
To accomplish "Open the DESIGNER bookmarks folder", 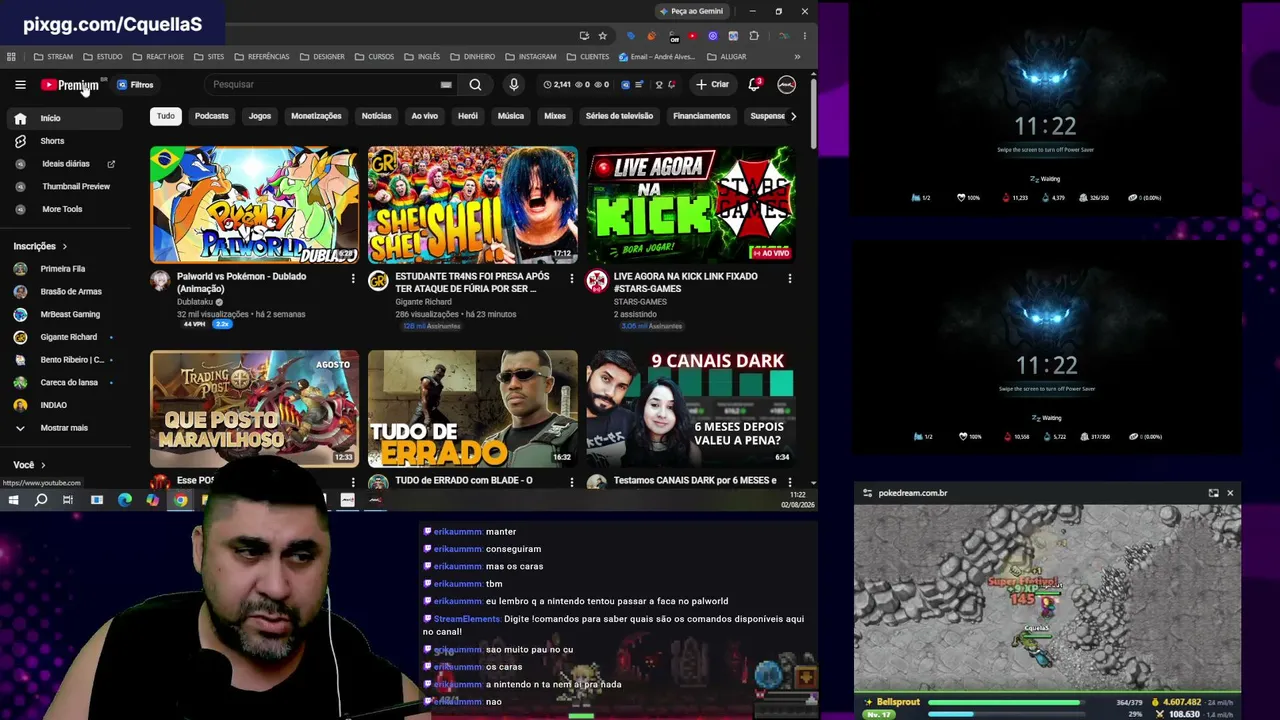I will 322,57.
